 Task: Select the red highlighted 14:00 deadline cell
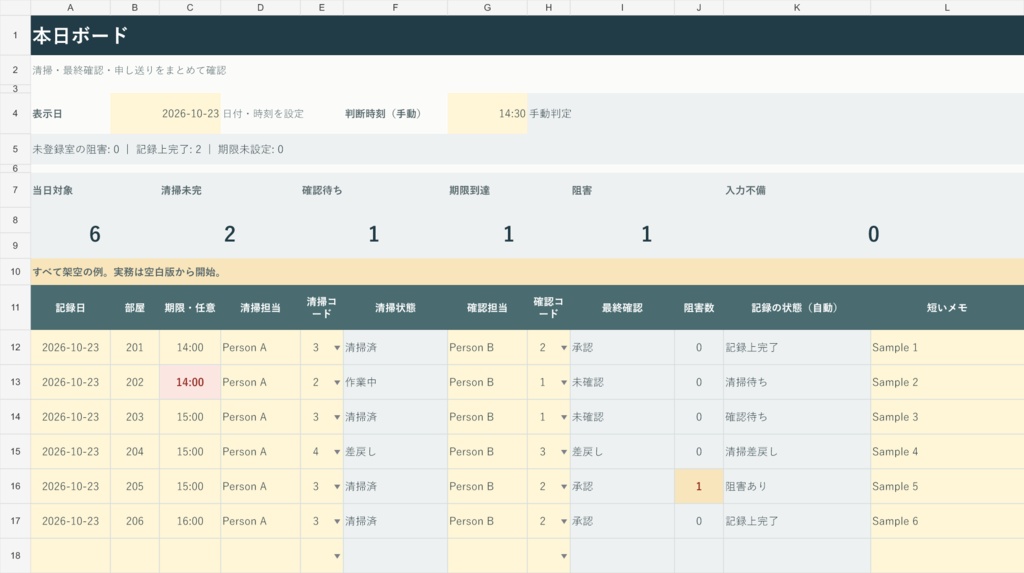click(190, 382)
